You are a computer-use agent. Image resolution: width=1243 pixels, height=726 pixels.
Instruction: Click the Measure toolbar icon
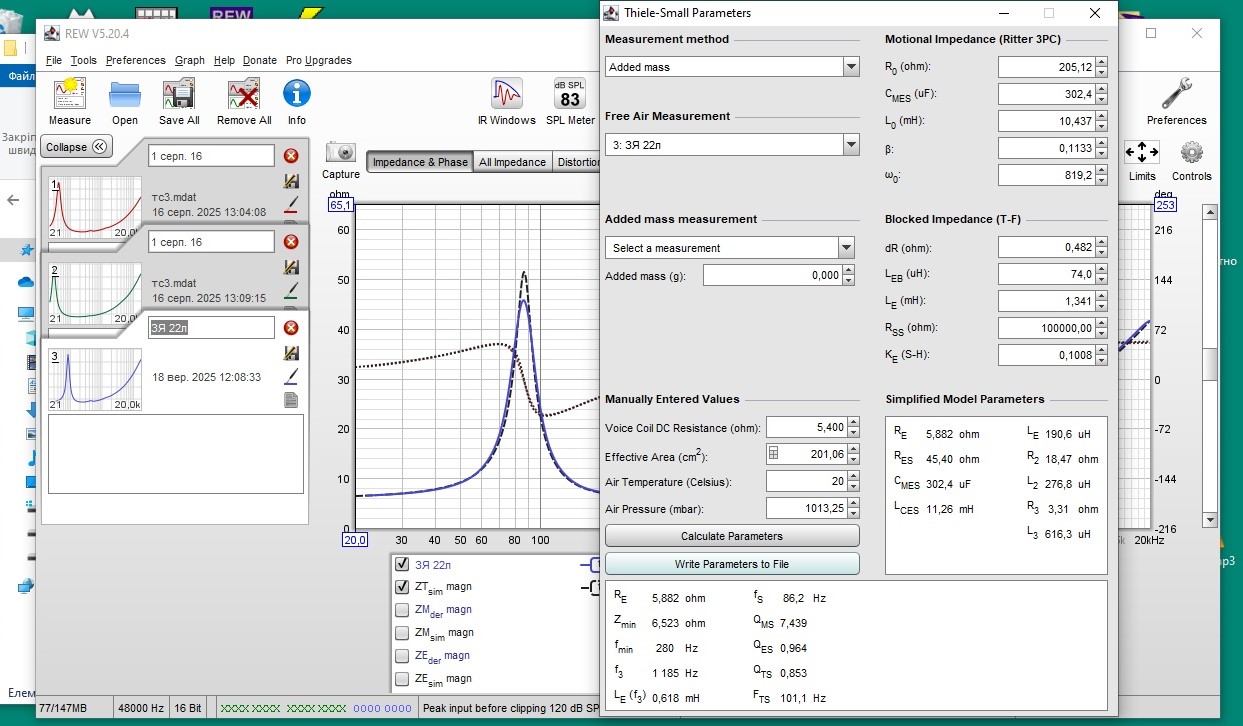(x=69, y=95)
